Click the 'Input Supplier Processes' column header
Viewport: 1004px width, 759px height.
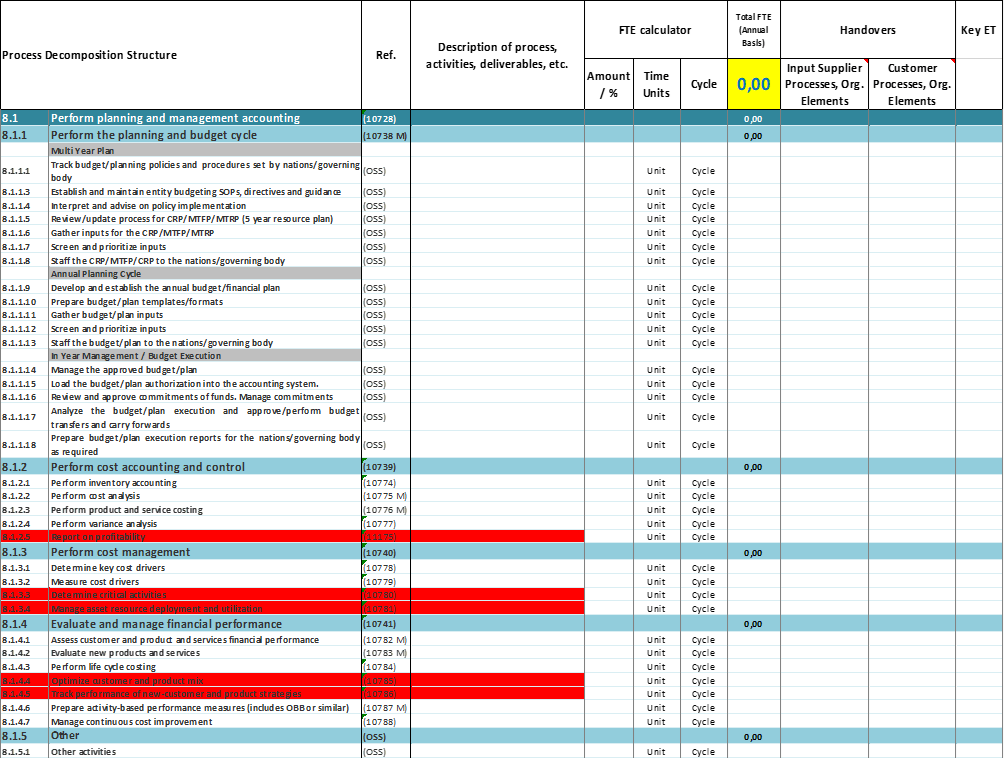click(824, 85)
